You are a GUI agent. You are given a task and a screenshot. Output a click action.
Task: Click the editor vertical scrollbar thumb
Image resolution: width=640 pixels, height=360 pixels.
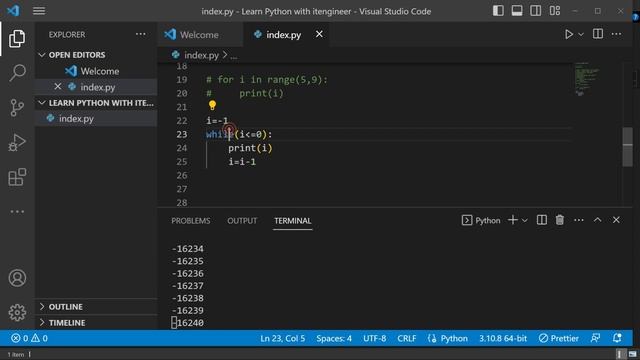627,147
